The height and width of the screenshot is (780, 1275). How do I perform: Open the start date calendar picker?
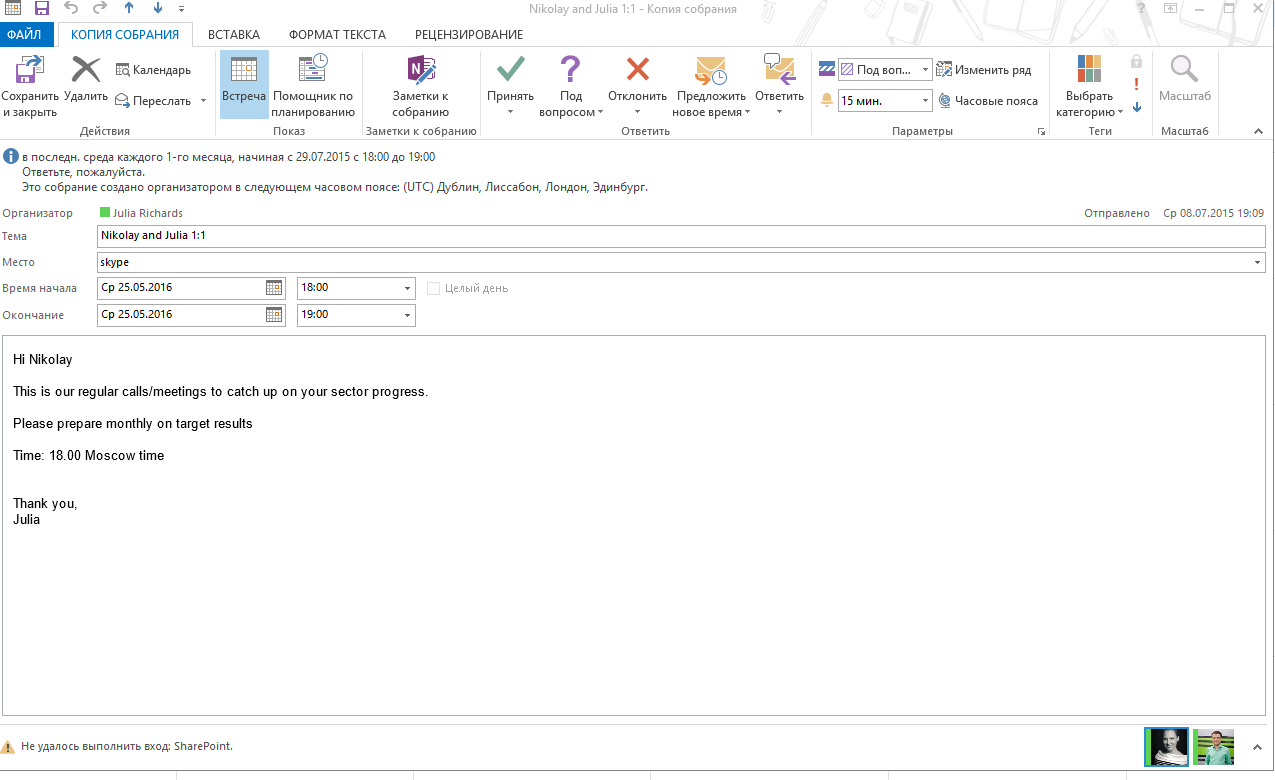(x=273, y=288)
